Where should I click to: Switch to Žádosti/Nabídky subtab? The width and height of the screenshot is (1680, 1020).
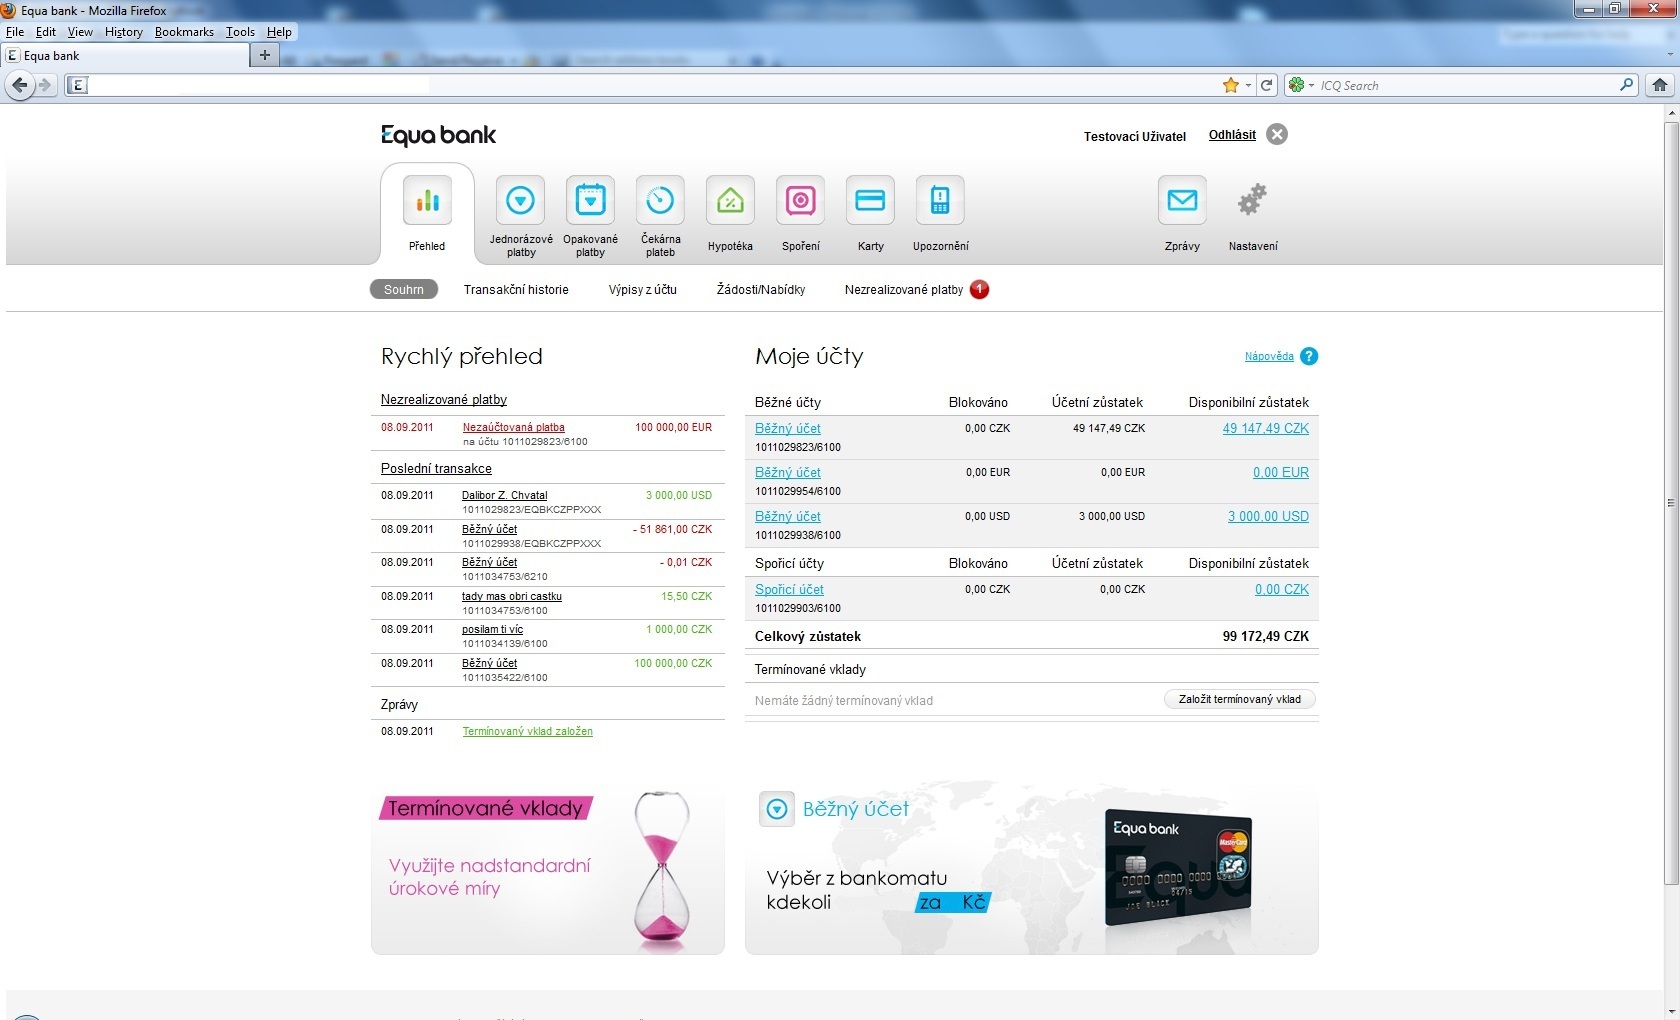pos(761,290)
